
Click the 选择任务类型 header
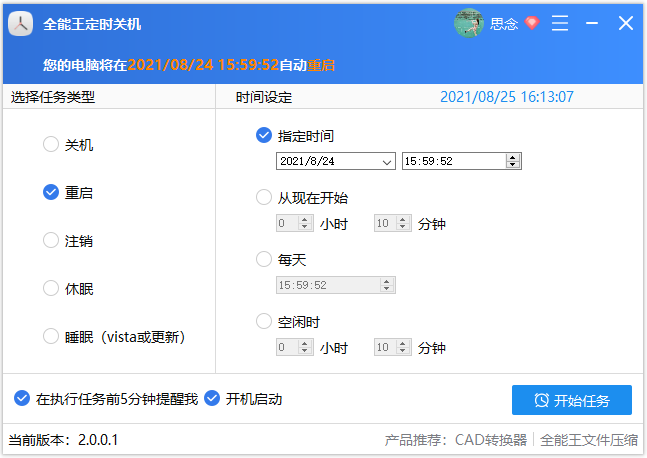click(53, 97)
